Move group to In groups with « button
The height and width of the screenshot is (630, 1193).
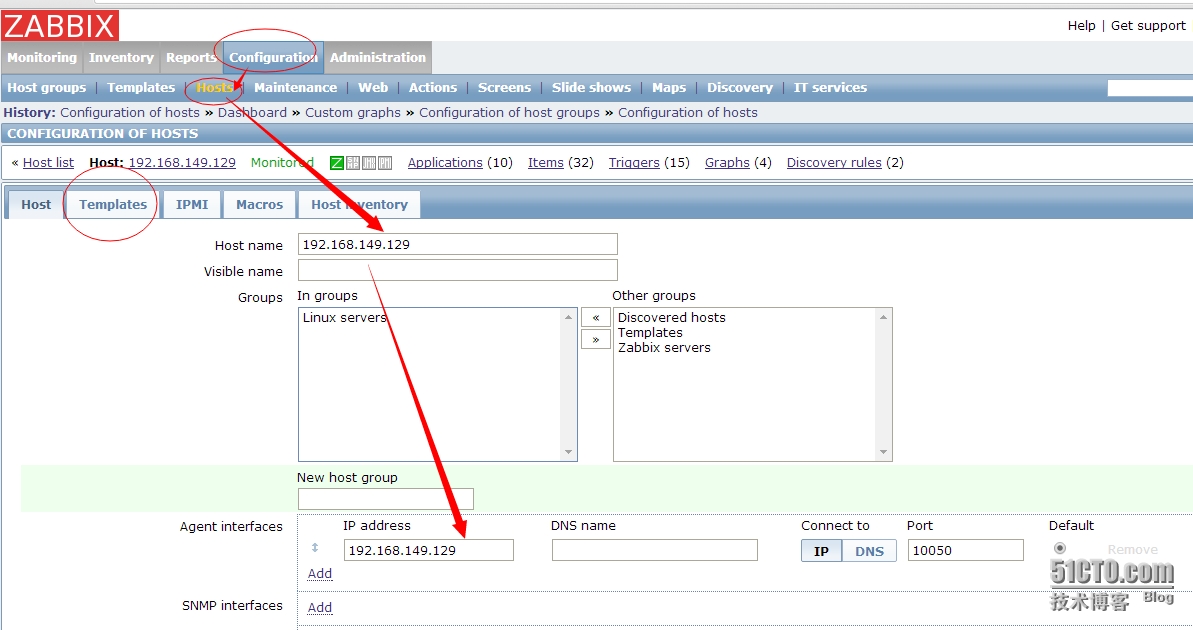[x=596, y=317]
